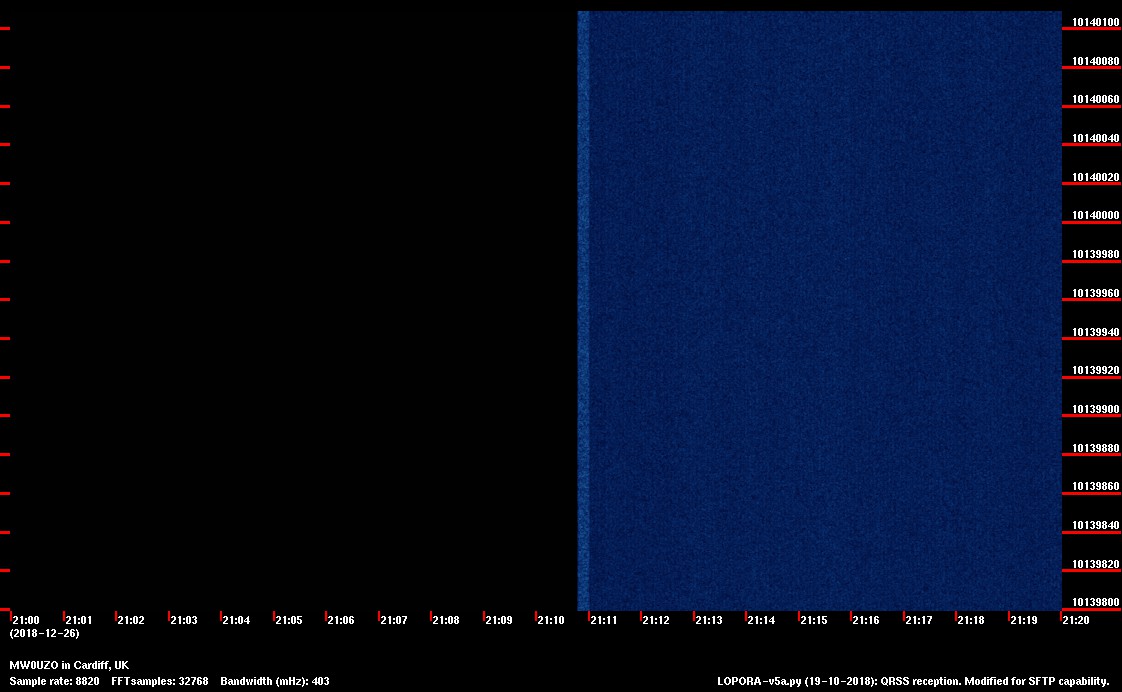Image resolution: width=1122 pixels, height=692 pixels.
Task: Click the 10139800 frequency label
Action: [x=1096, y=603]
